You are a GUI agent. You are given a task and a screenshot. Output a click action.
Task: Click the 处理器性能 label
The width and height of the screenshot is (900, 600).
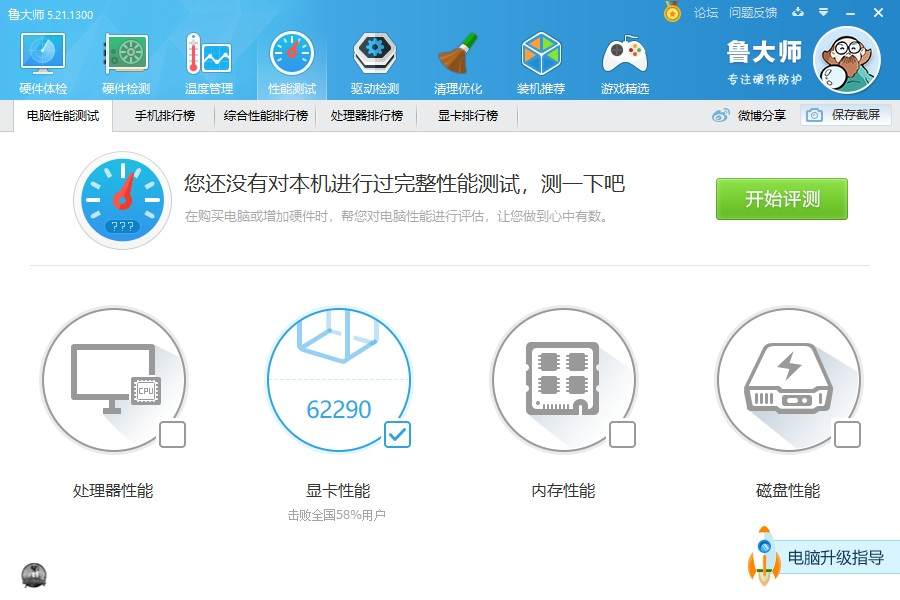[x=113, y=491]
